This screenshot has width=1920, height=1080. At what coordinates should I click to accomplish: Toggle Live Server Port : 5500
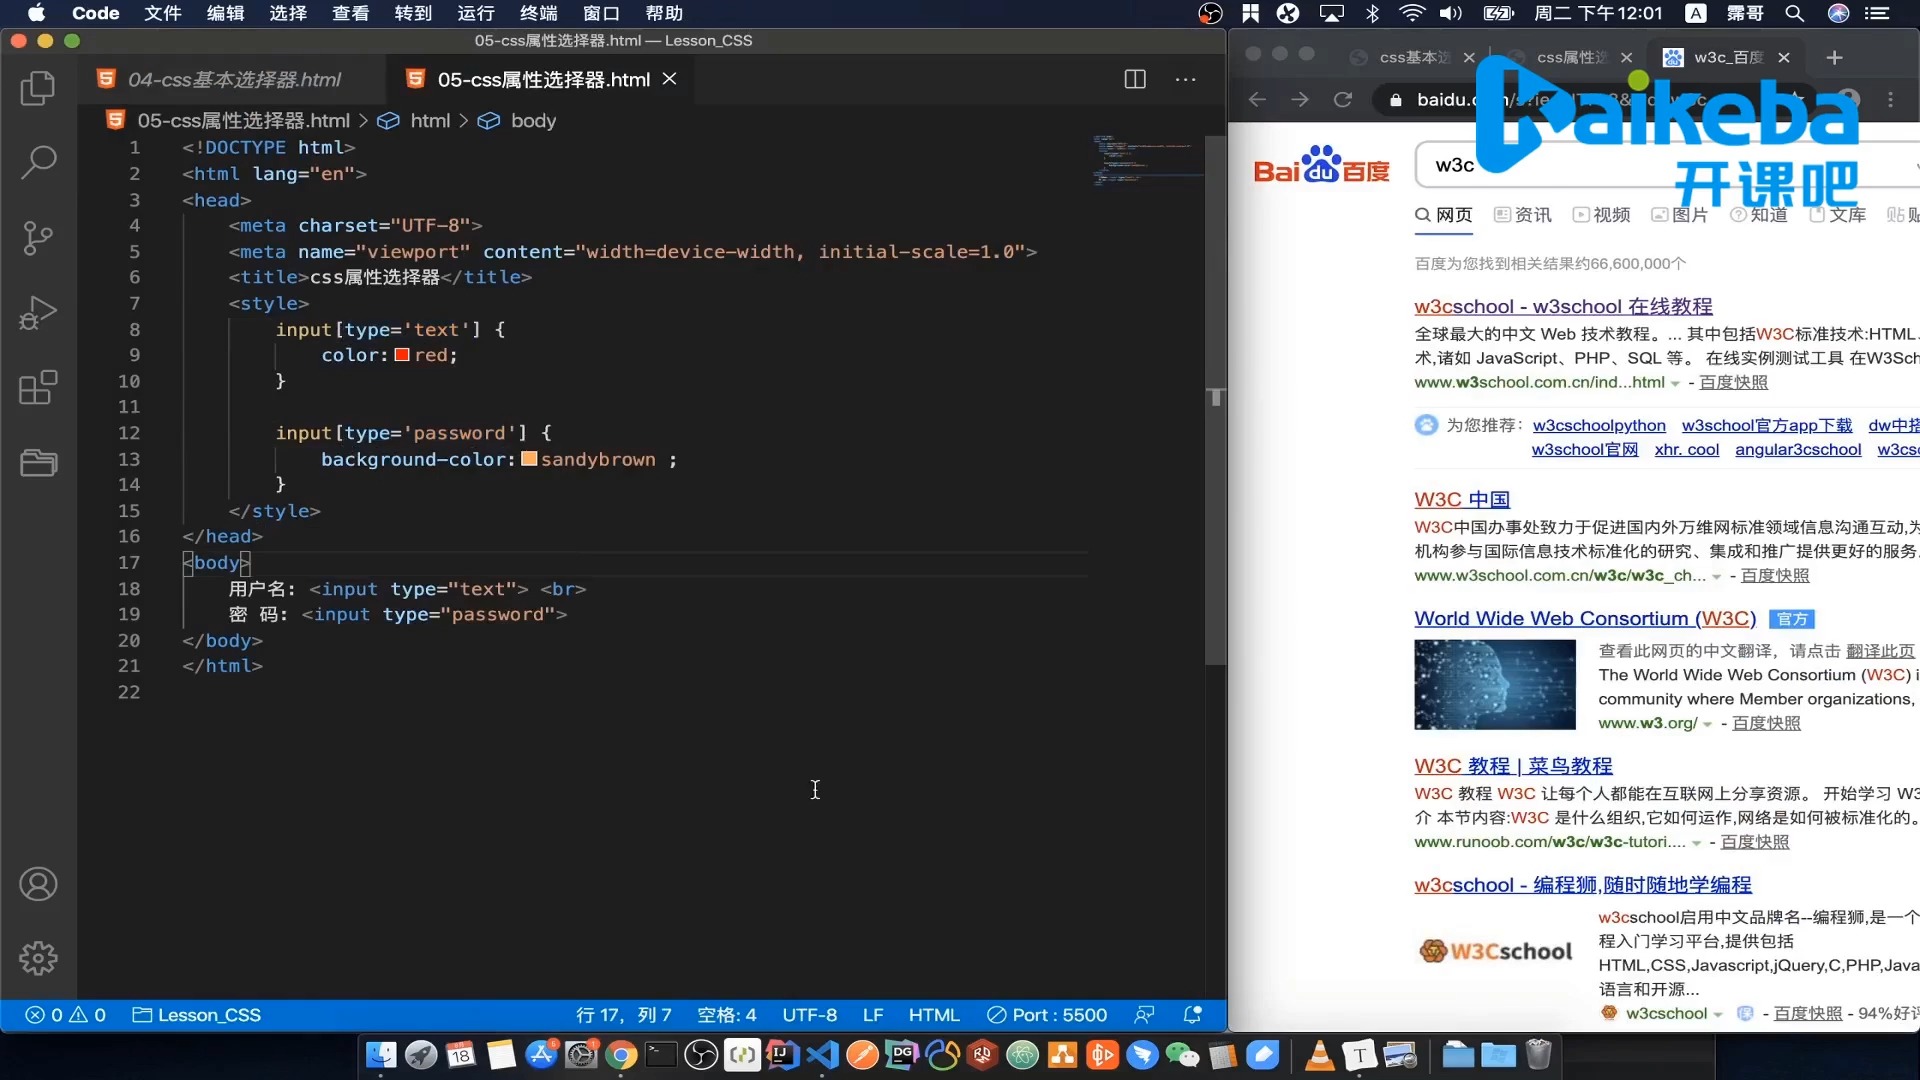pos(1047,1015)
